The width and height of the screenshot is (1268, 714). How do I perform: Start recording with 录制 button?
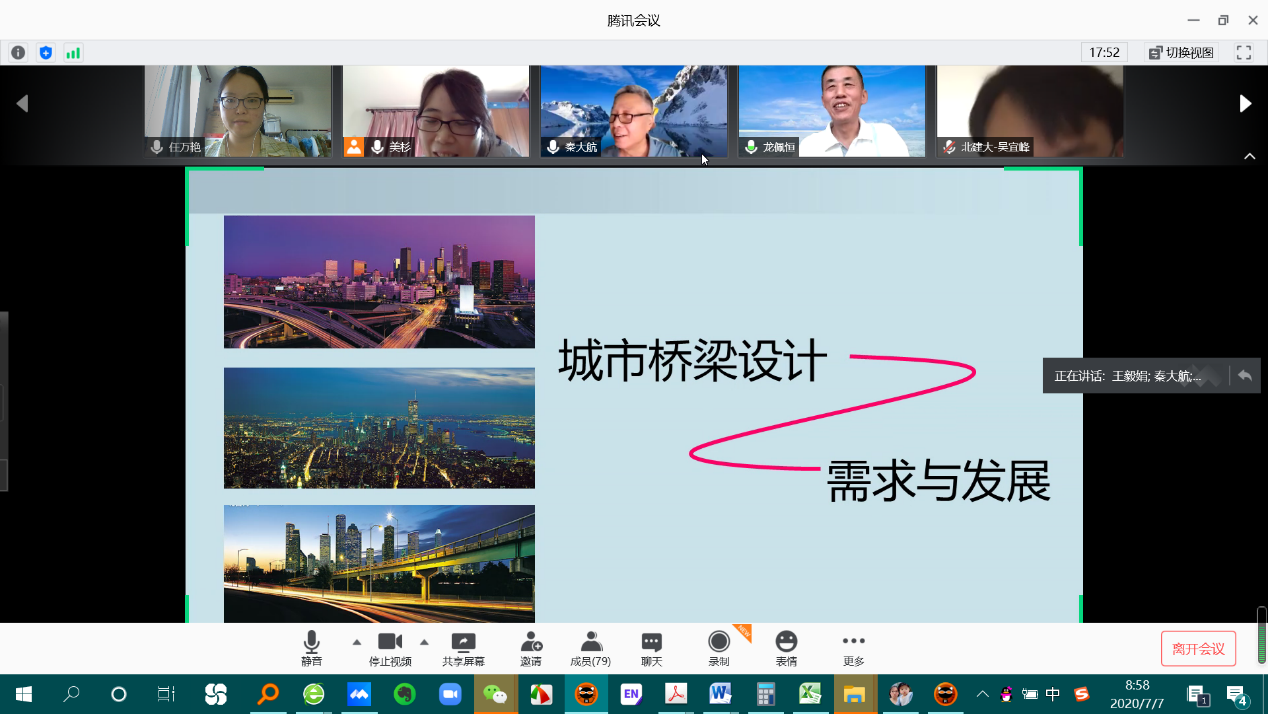(718, 648)
